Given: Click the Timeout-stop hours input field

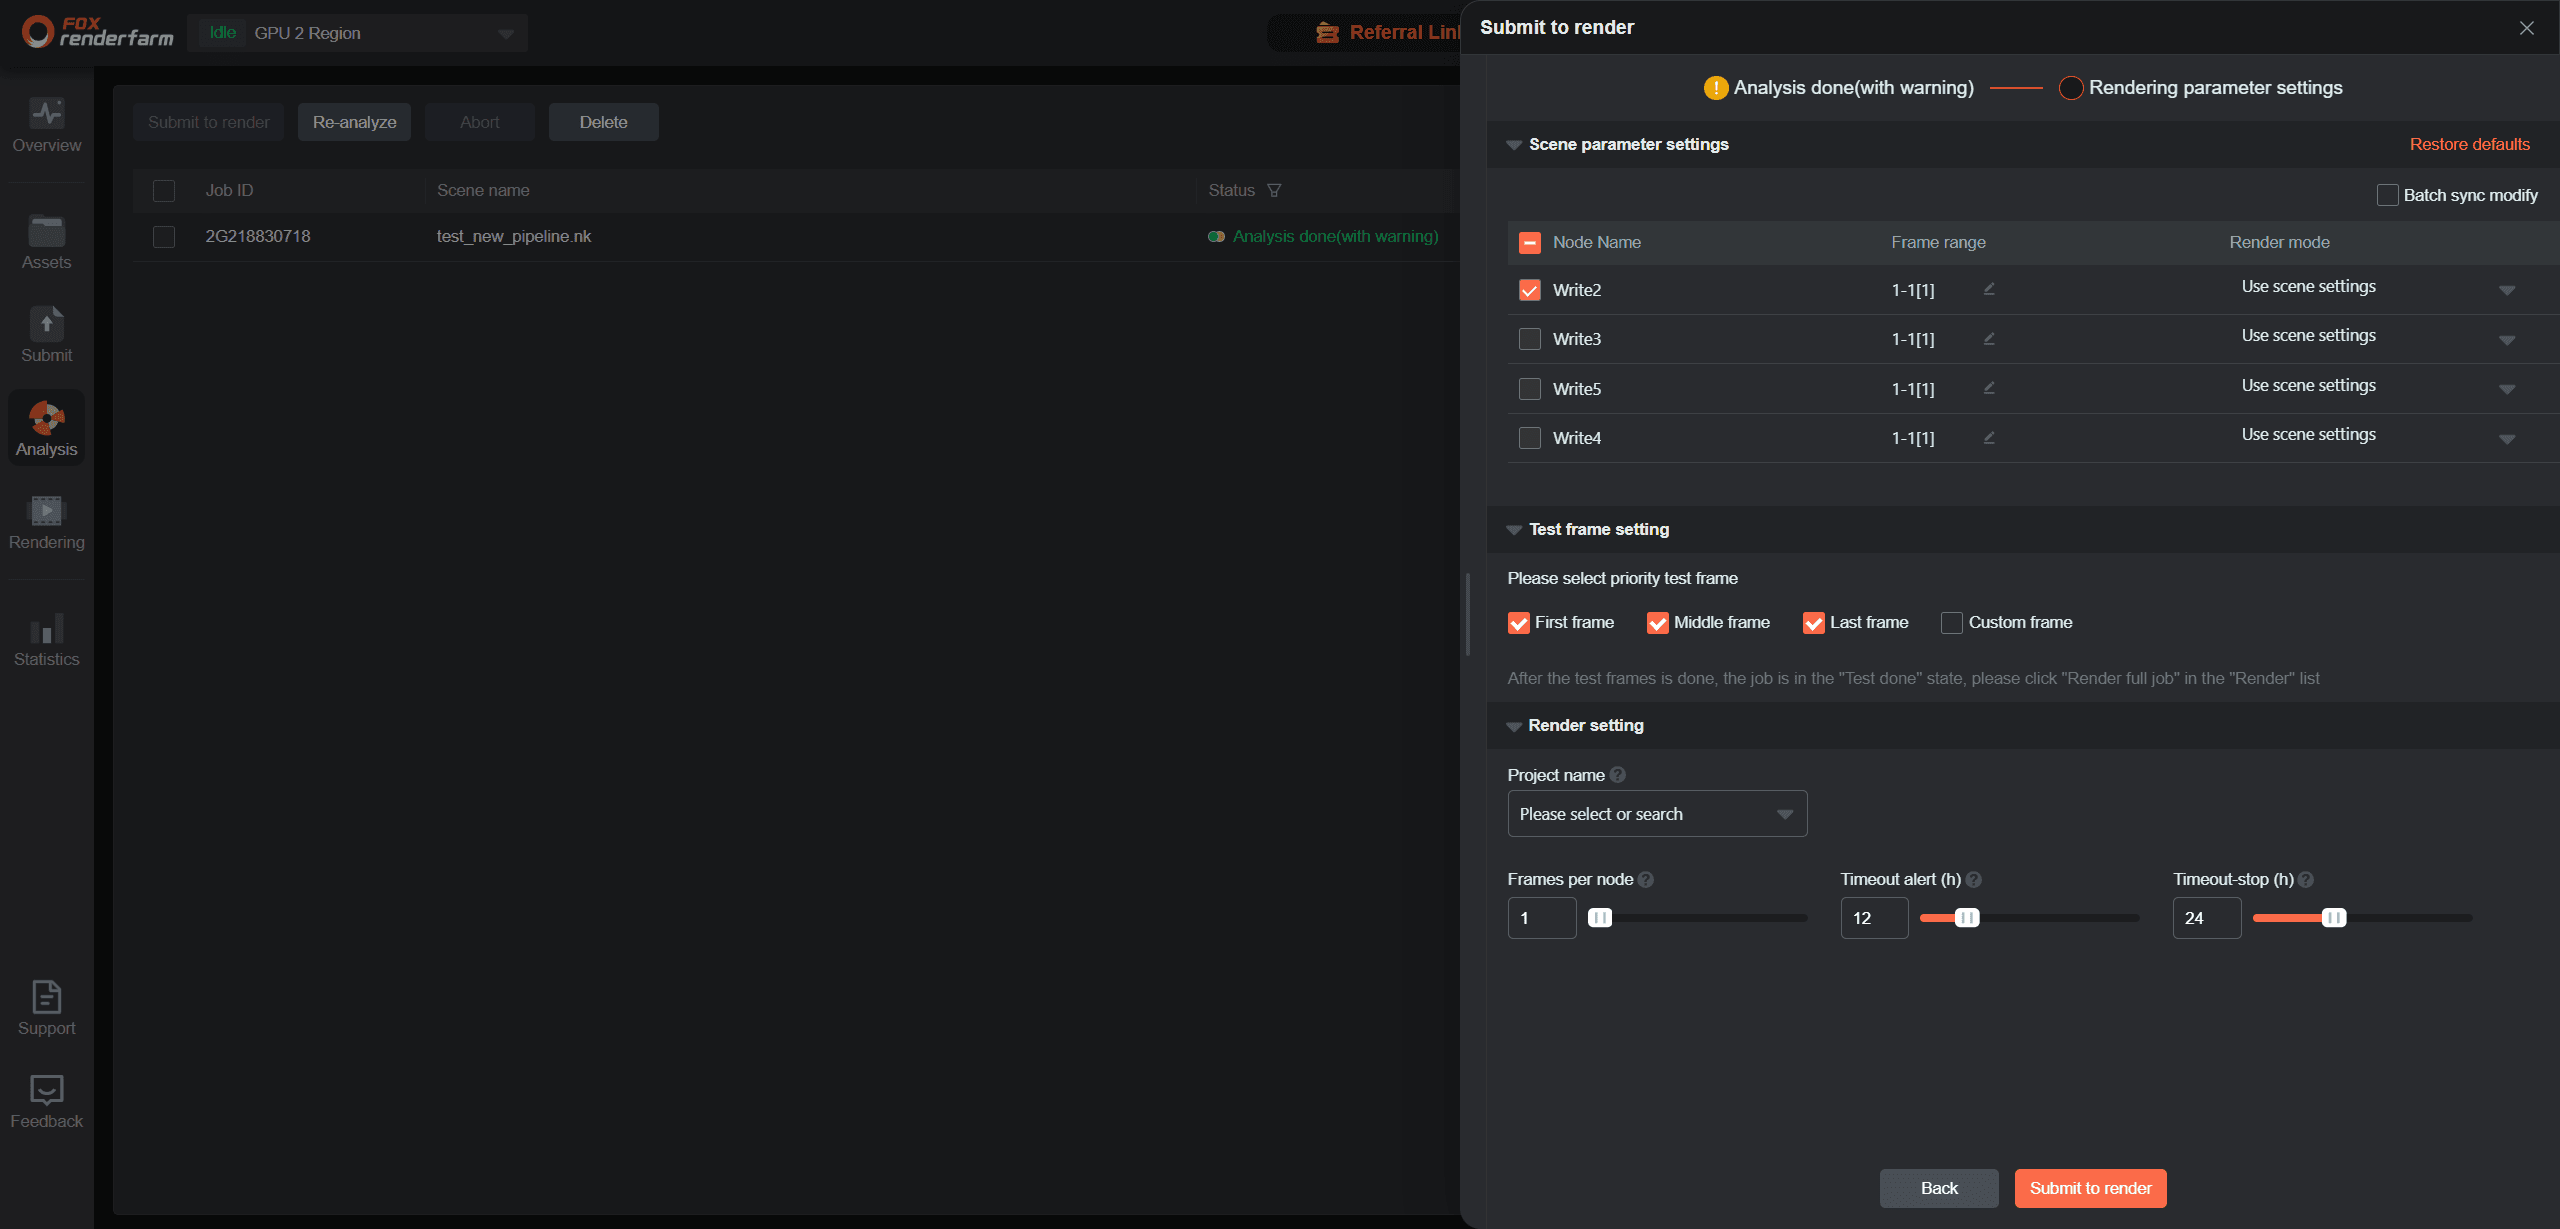Looking at the screenshot, I should tap(2206, 918).
